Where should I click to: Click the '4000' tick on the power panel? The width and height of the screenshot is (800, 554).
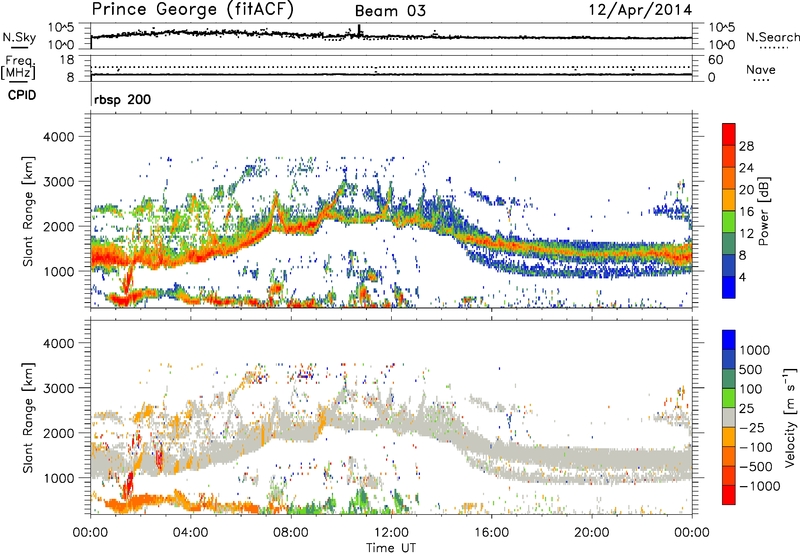tap(59, 137)
